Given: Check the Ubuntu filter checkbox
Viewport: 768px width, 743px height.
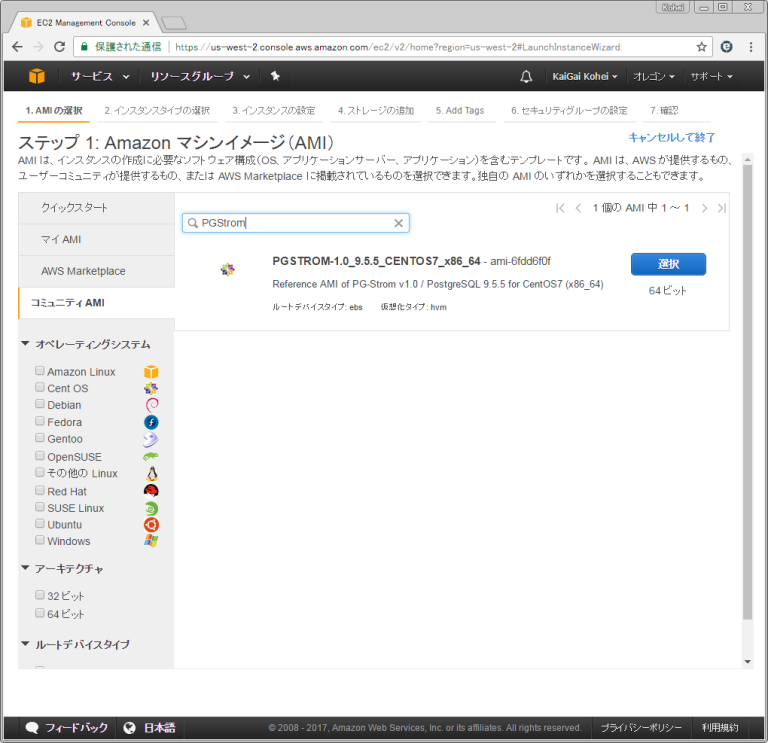Looking at the screenshot, I should coord(40,524).
